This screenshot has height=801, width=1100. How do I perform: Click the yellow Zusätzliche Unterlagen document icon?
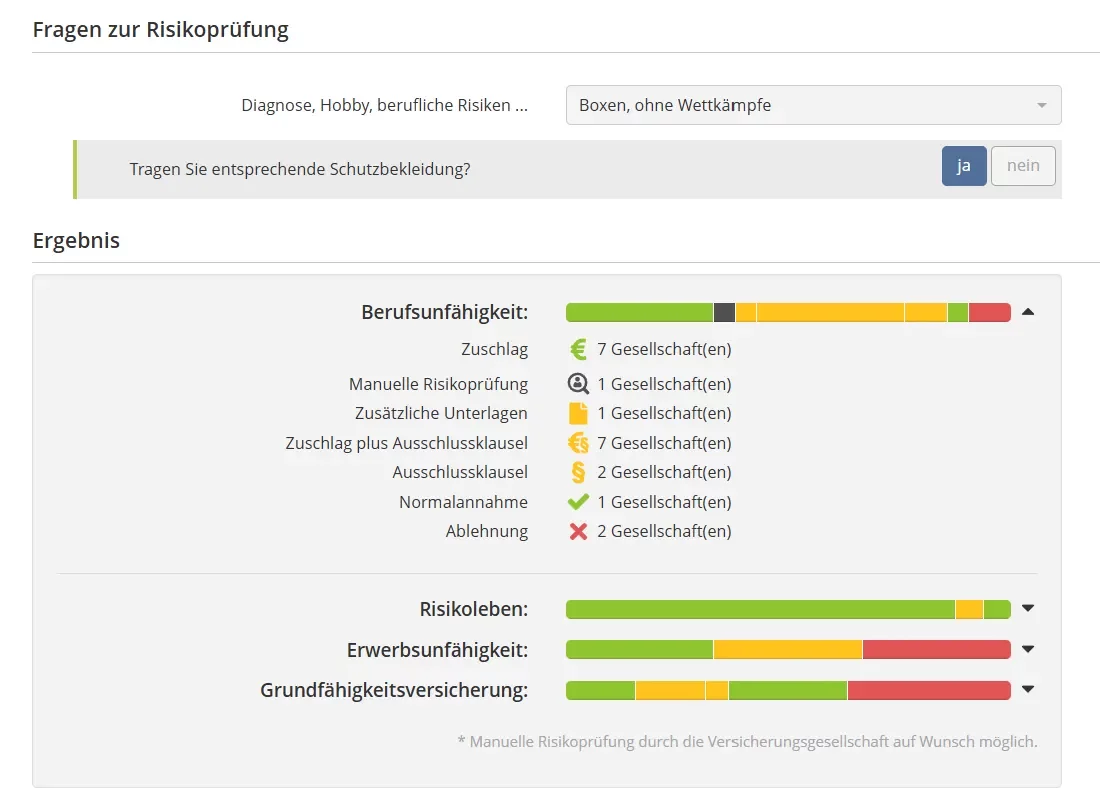(x=578, y=413)
